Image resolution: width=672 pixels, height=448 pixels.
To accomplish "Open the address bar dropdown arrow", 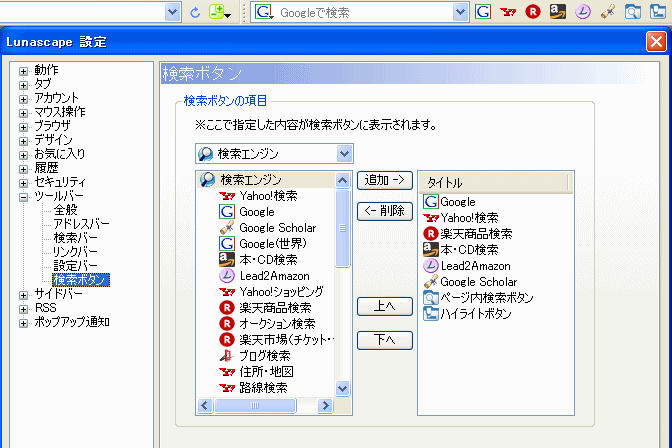I will [x=172, y=12].
